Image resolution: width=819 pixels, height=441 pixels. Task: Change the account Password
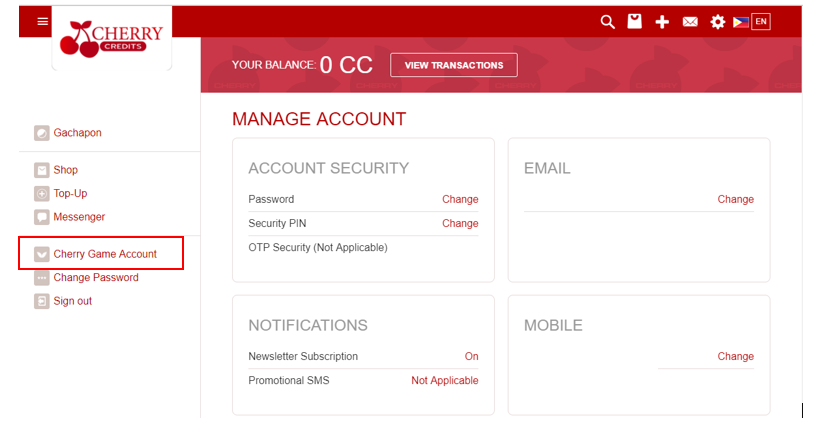(x=460, y=199)
